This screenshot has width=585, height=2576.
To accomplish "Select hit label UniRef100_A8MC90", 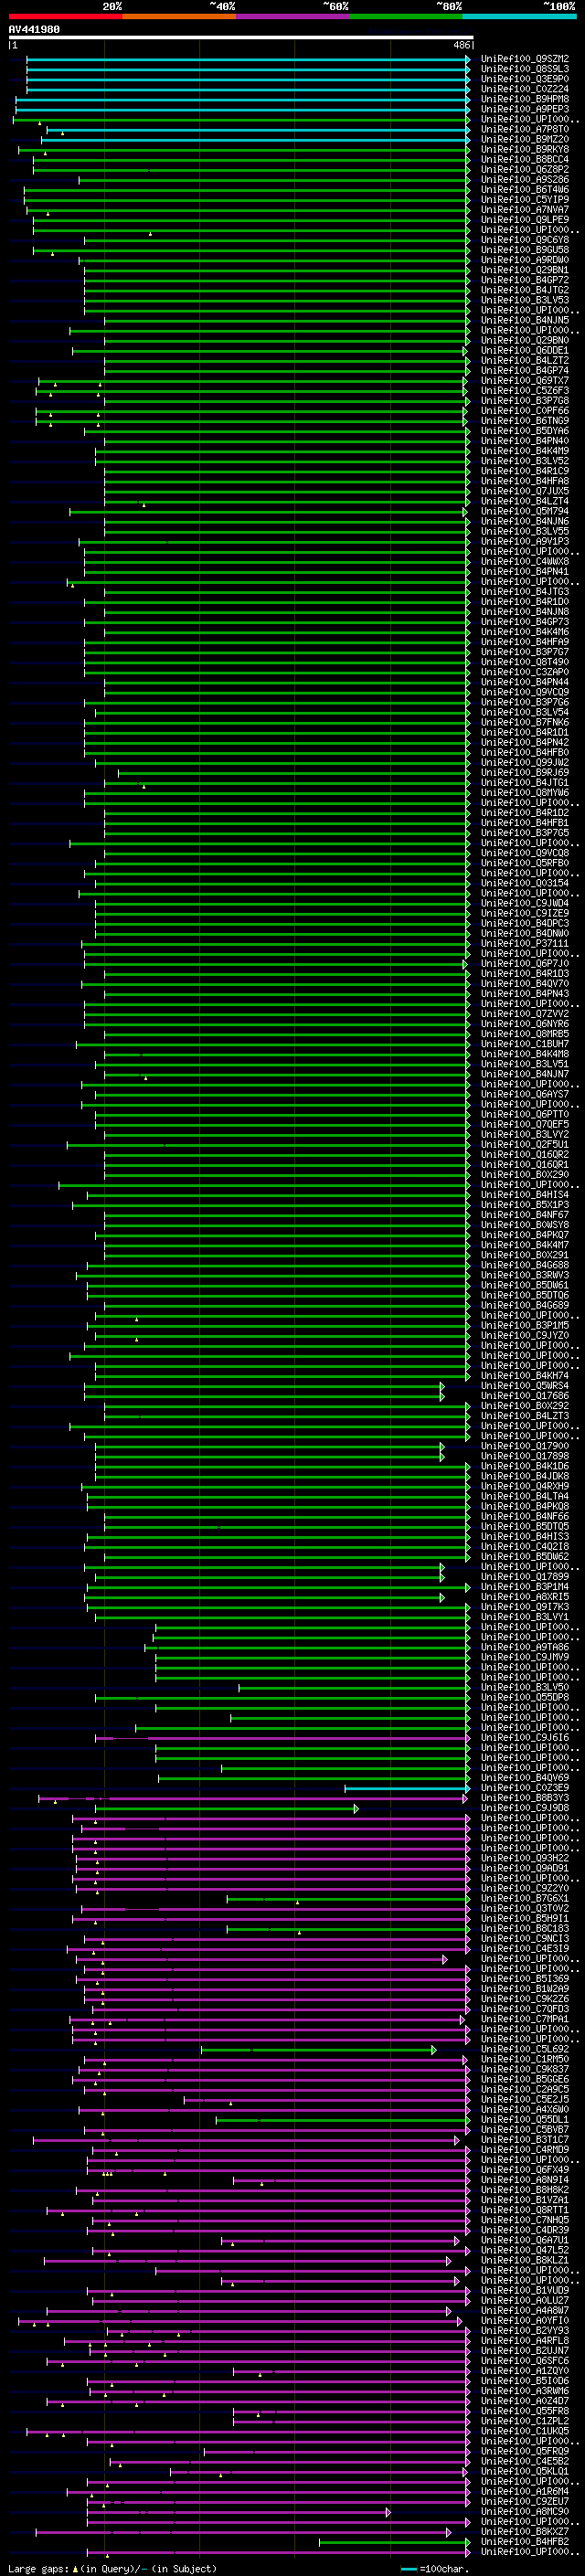I will 524,2511.
